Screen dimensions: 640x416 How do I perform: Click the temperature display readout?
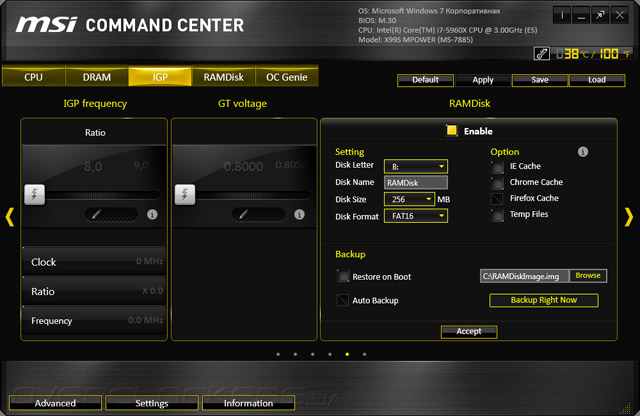(594, 53)
